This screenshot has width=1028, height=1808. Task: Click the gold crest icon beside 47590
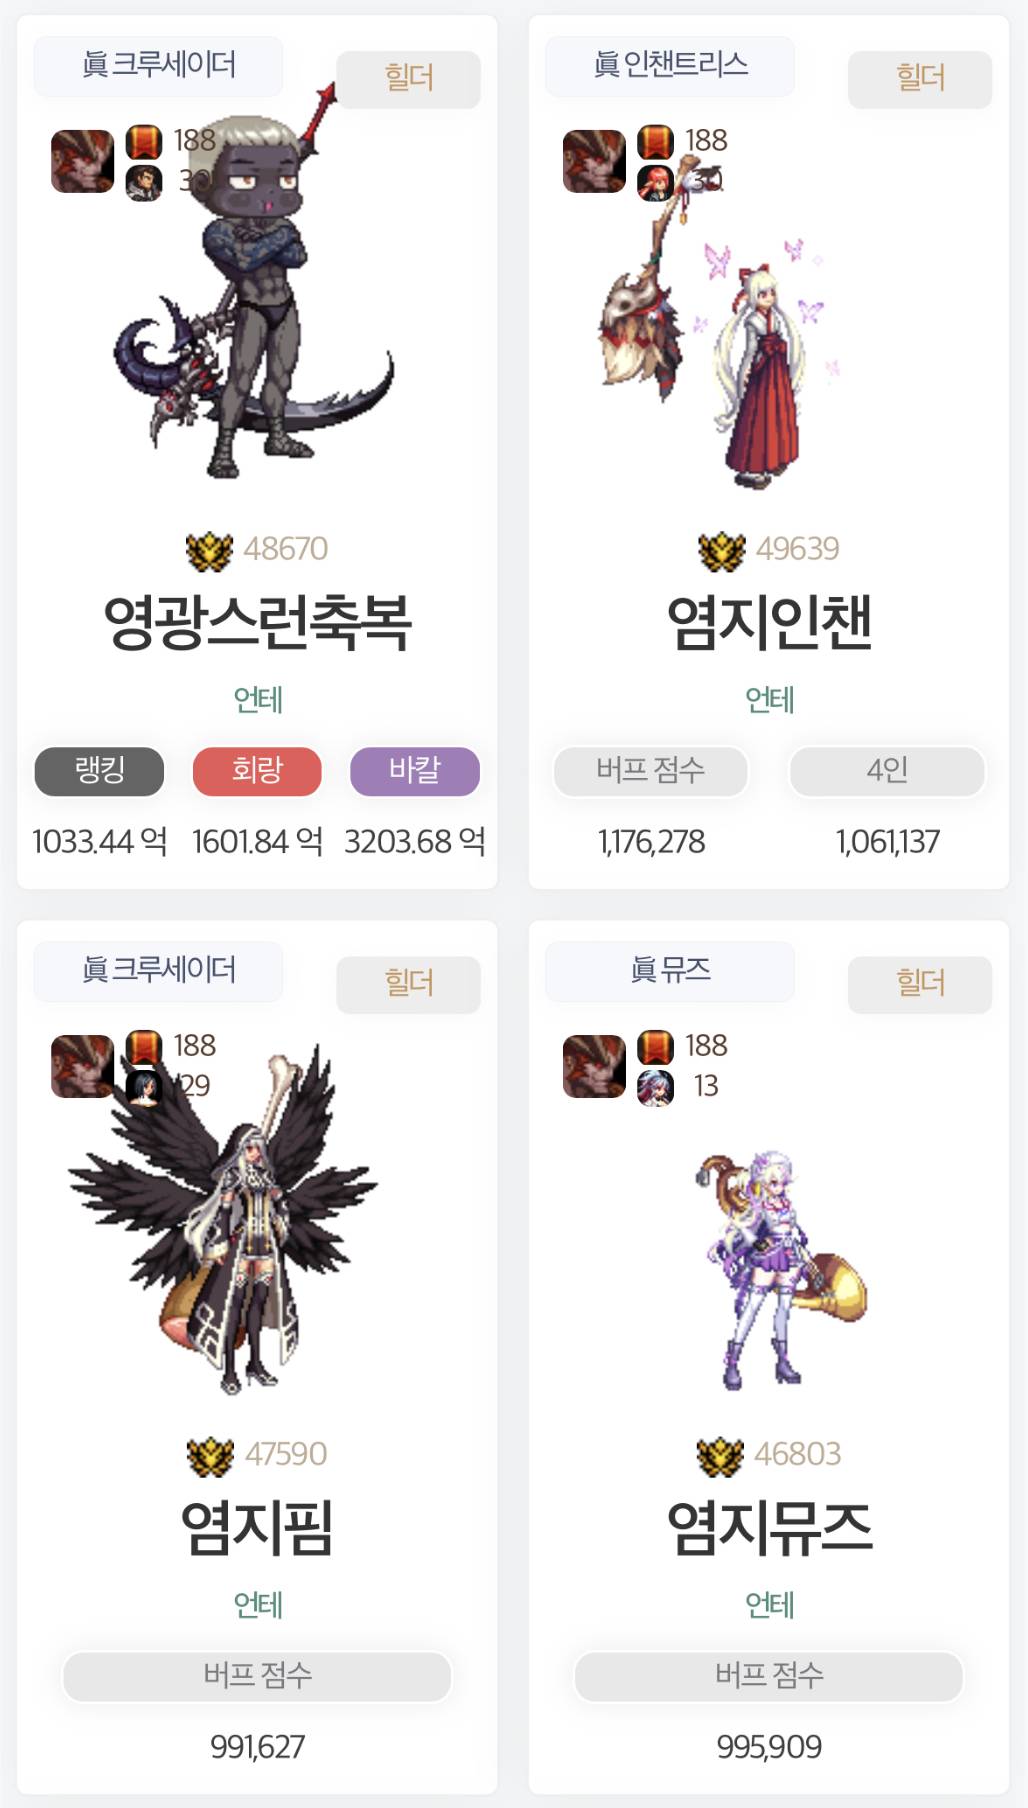(x=209, y=1456)
